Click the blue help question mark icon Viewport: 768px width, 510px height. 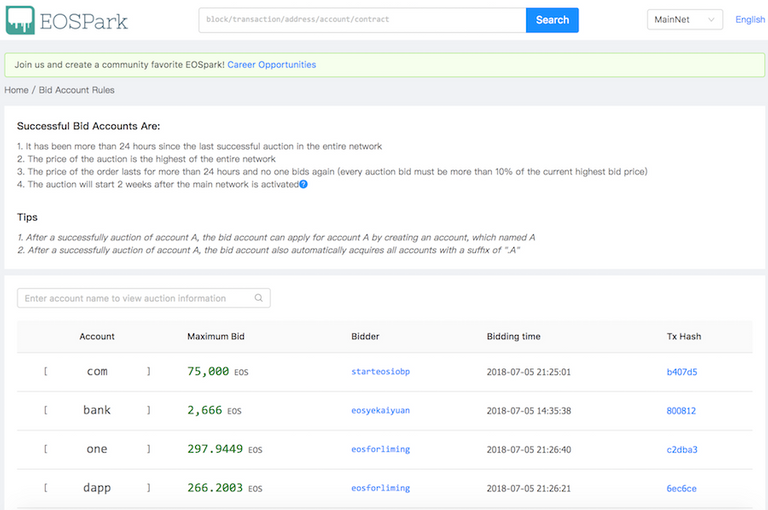(303, 185)
